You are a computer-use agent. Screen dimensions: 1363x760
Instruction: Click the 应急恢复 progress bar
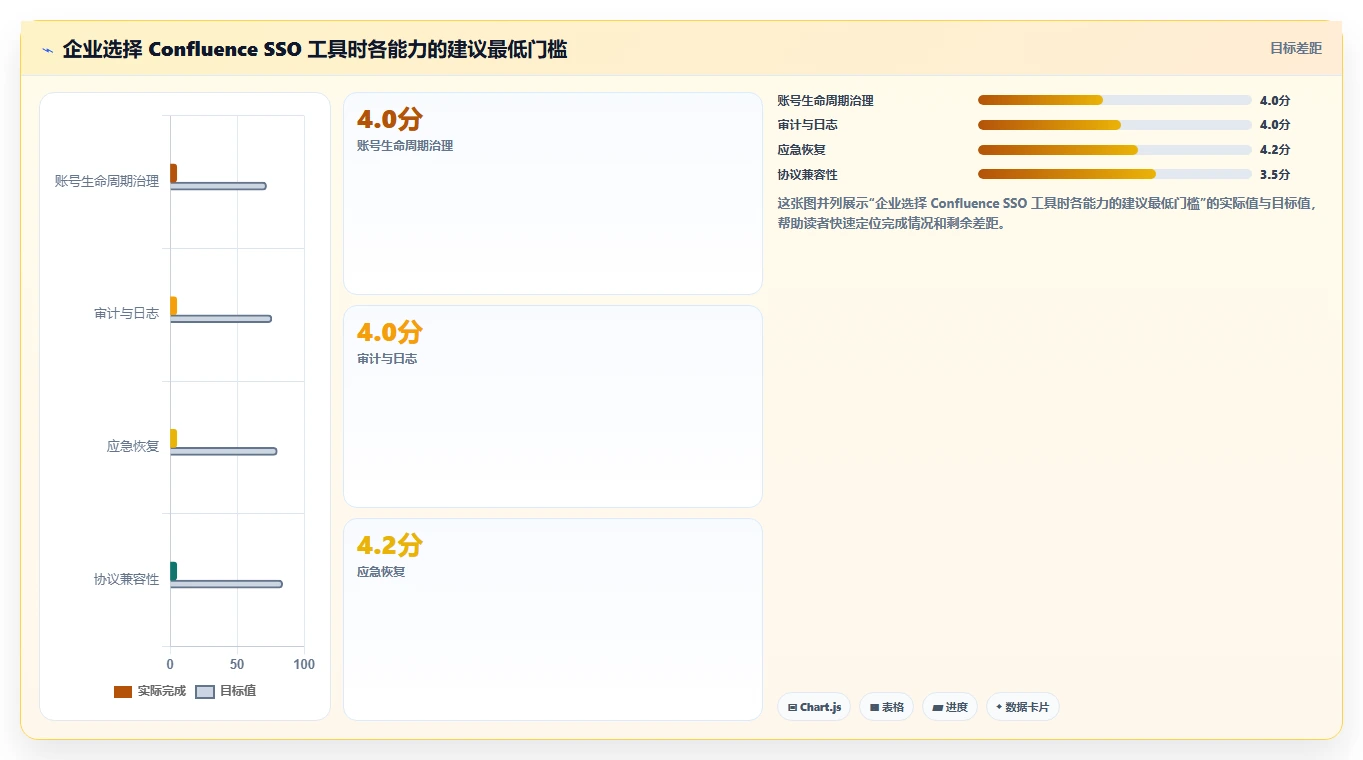(1114, 150)
